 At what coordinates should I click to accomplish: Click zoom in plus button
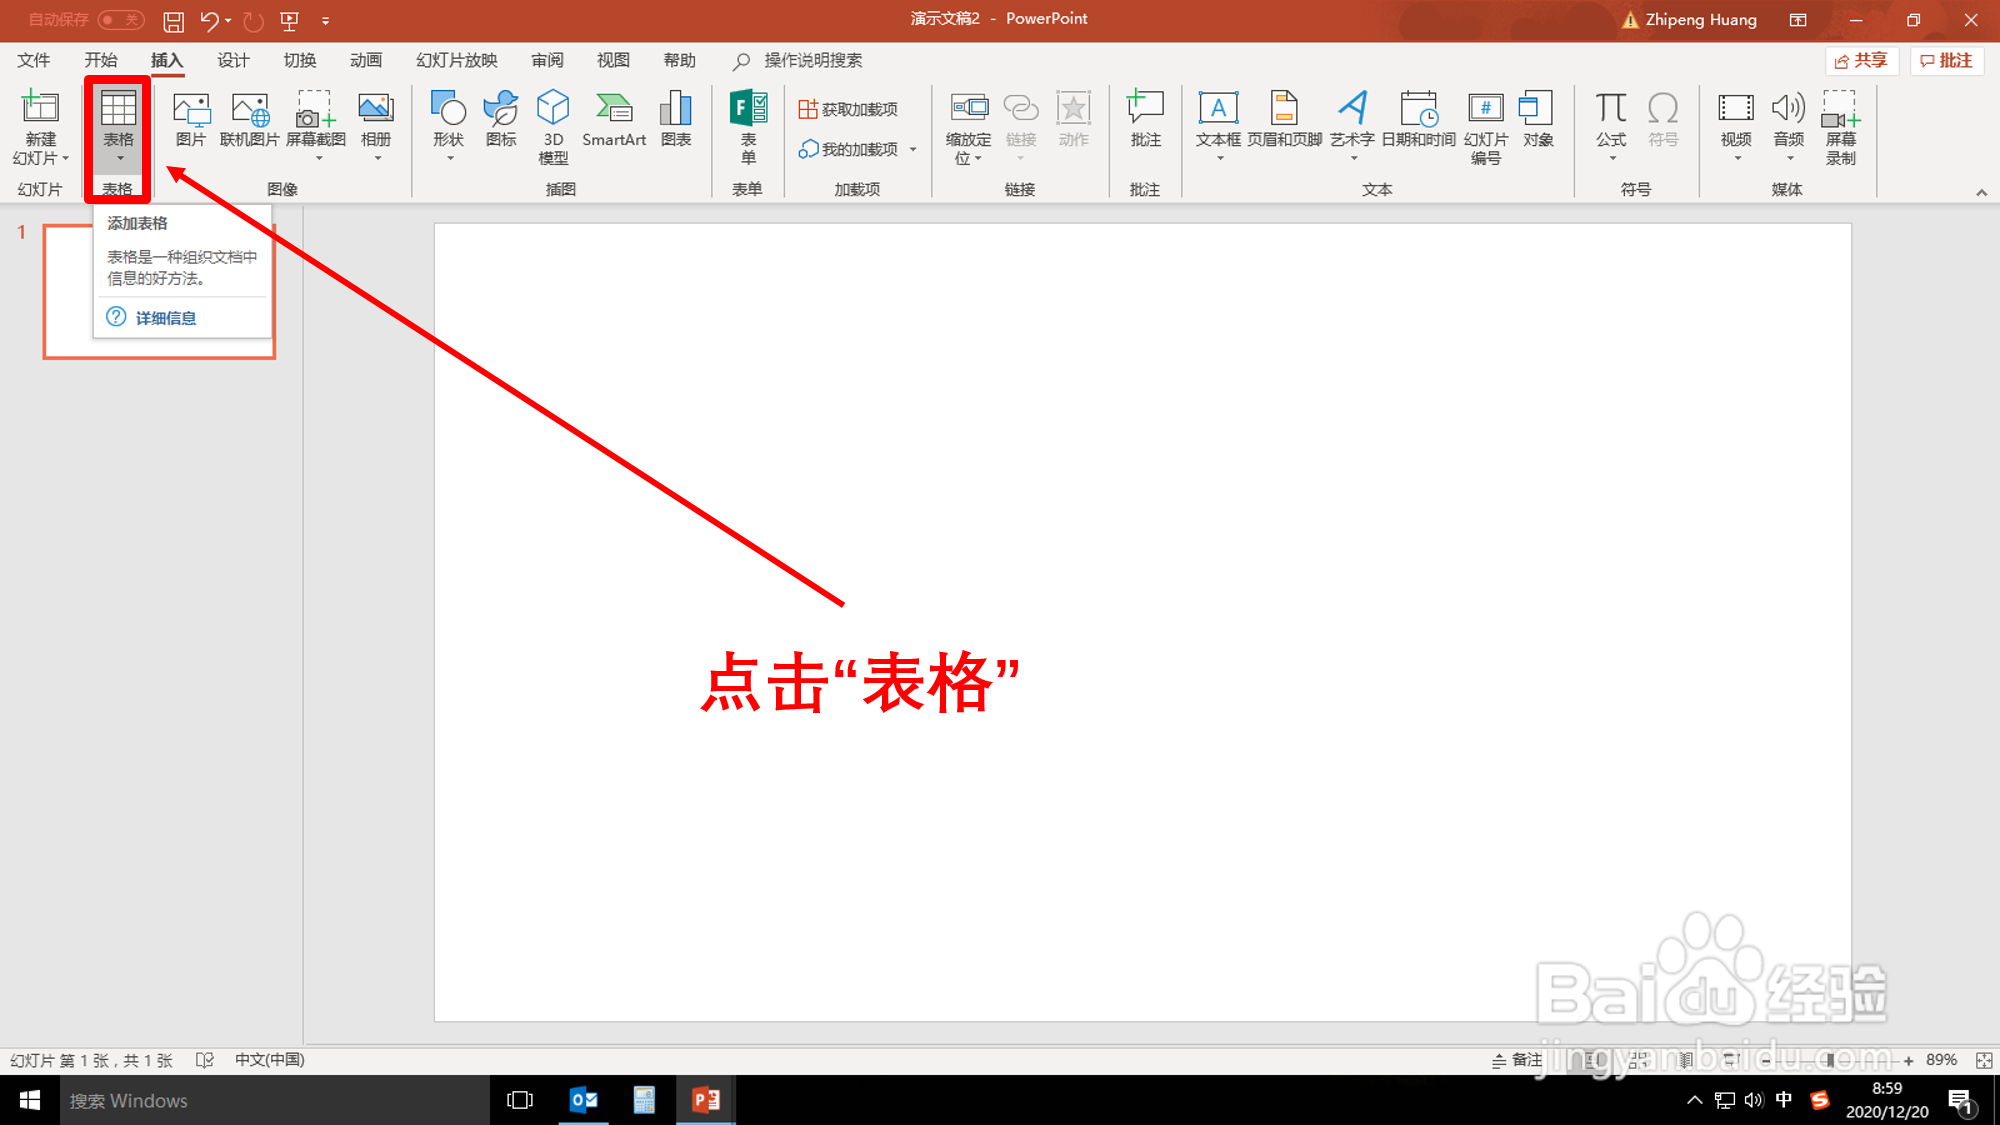[x=1908, y=1060]
